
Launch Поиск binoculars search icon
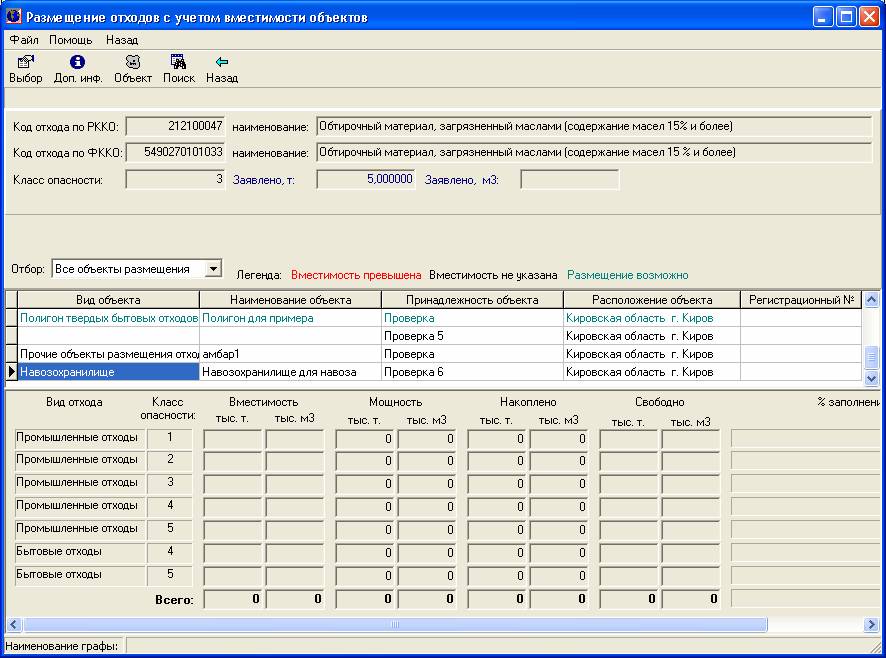179,62
